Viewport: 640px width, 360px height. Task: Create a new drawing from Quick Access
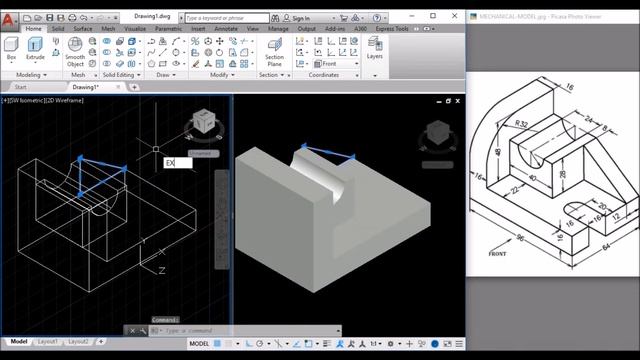pyautogui.click(x=27, y=18)
